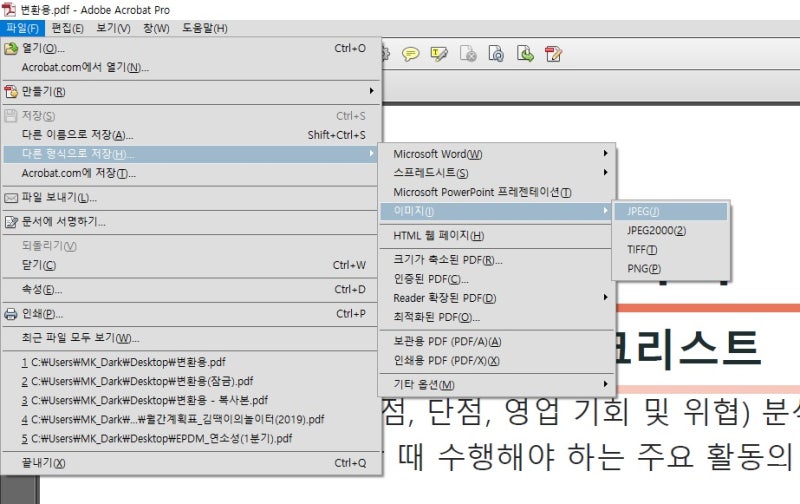Open the 보기(V) menu
Image resolution: width=800 pixels, height=504 pixels.
point(113,28)
